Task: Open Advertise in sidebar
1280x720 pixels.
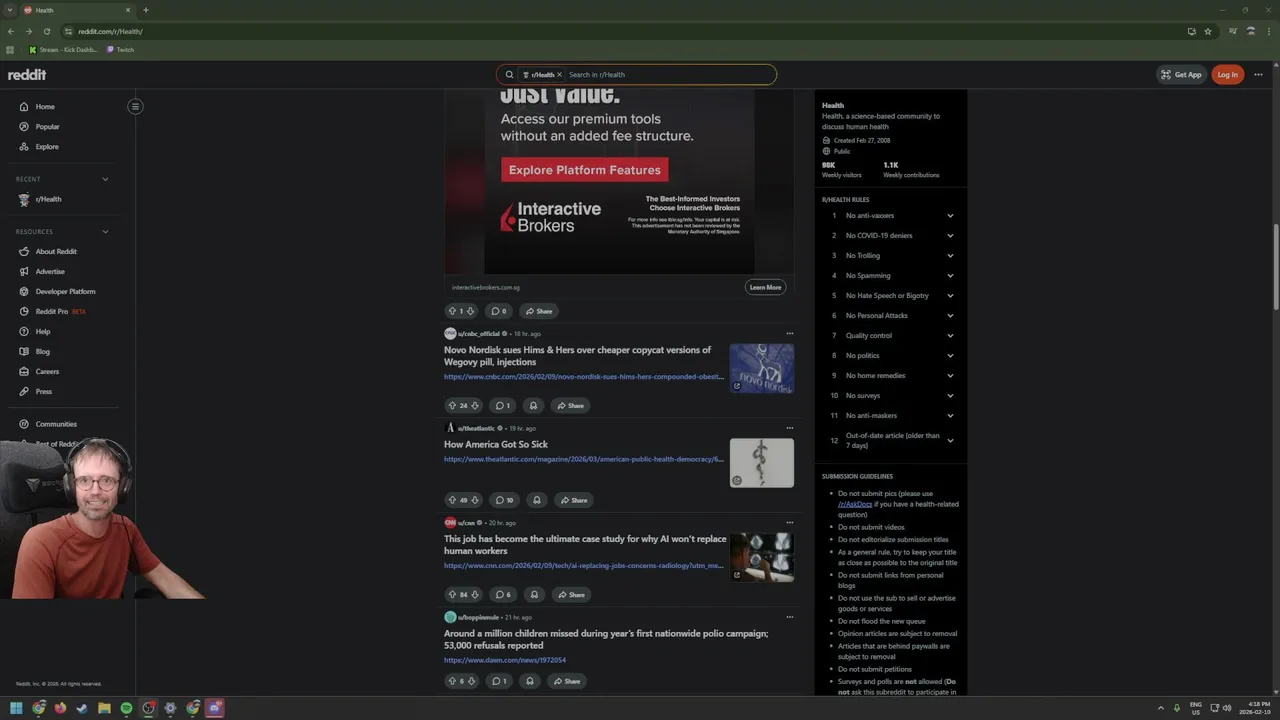Action: click(50, 272)
